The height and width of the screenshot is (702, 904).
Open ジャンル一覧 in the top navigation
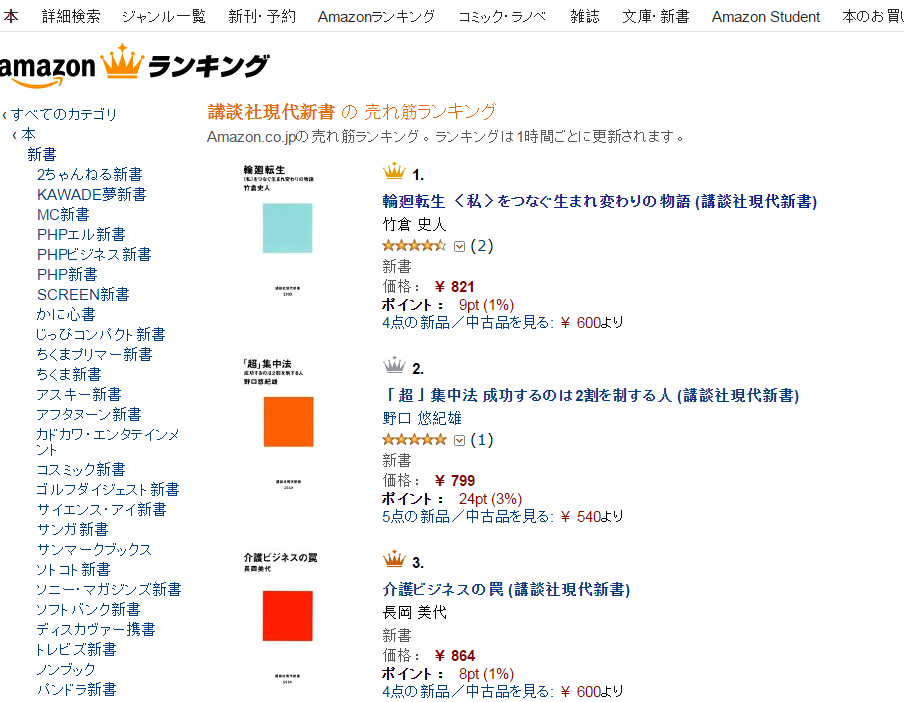[x=164, y=16]
